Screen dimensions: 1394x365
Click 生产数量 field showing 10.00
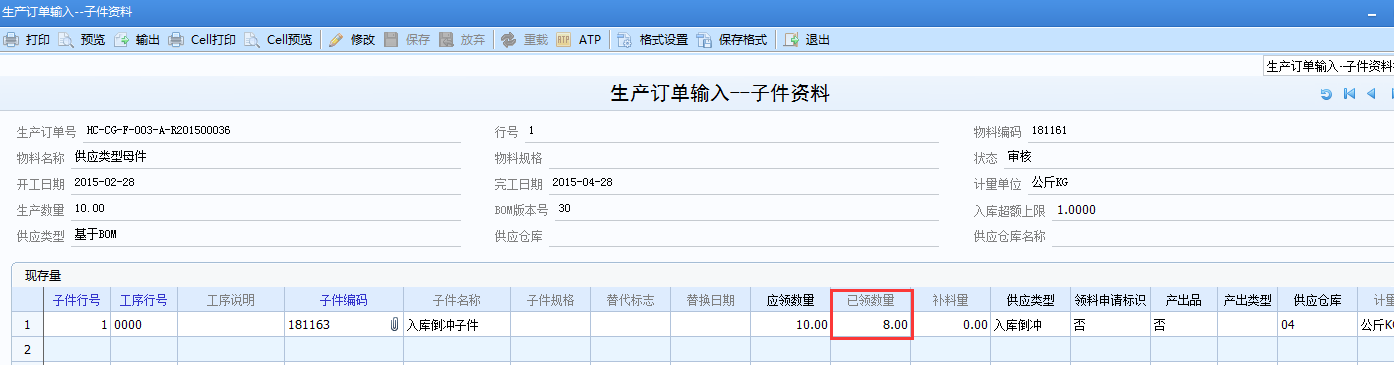tap(265, 209)
